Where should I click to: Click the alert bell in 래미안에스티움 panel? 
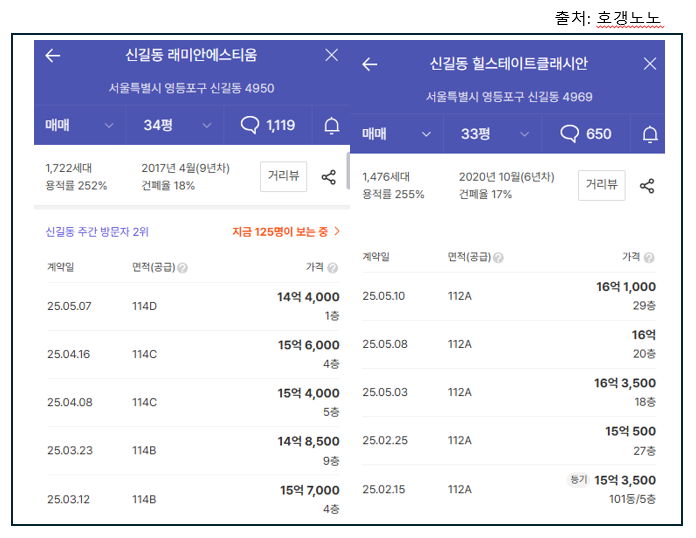332,126
